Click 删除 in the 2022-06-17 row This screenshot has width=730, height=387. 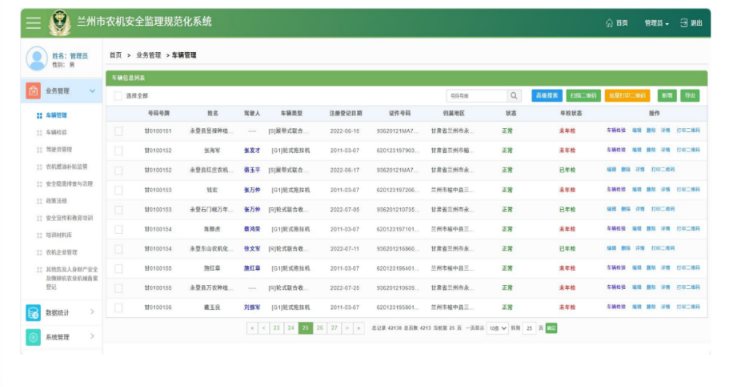click(626, 170)
